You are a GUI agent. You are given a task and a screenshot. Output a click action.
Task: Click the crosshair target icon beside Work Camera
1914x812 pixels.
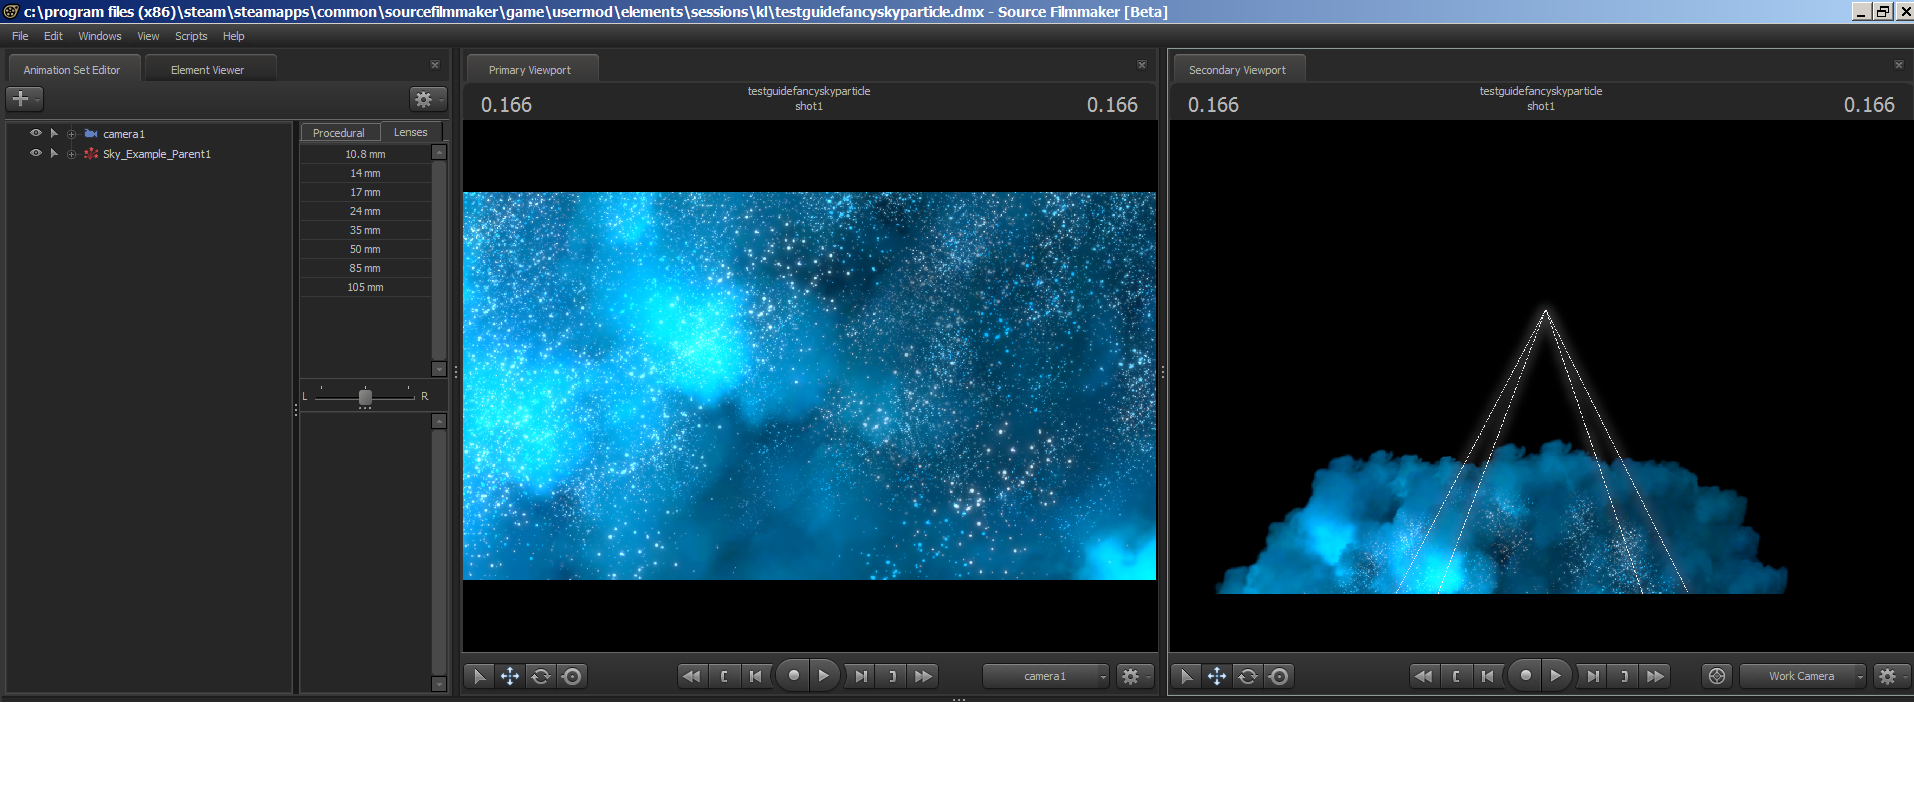coord(1717,677)
